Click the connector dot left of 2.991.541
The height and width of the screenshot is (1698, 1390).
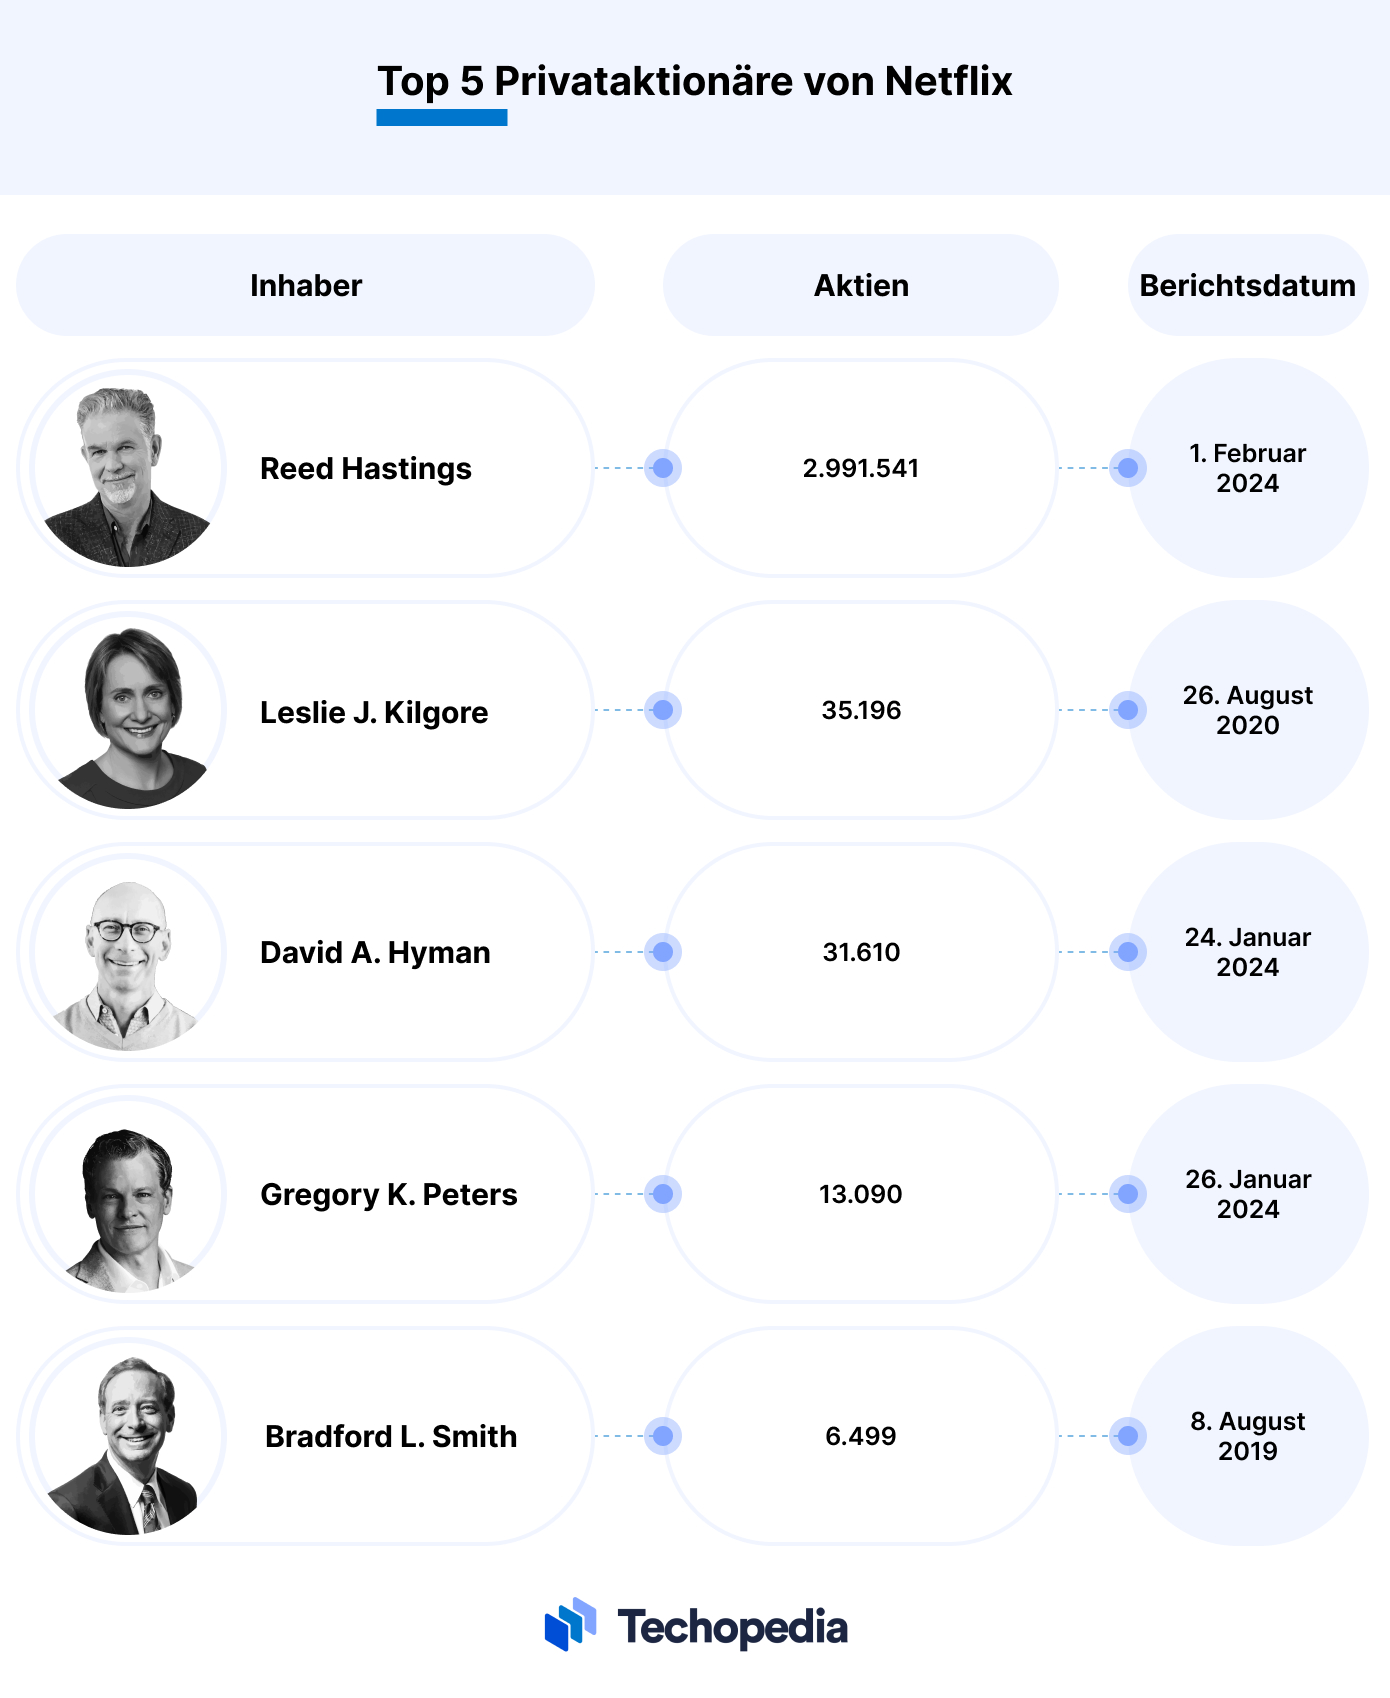[x=663, y=468]
